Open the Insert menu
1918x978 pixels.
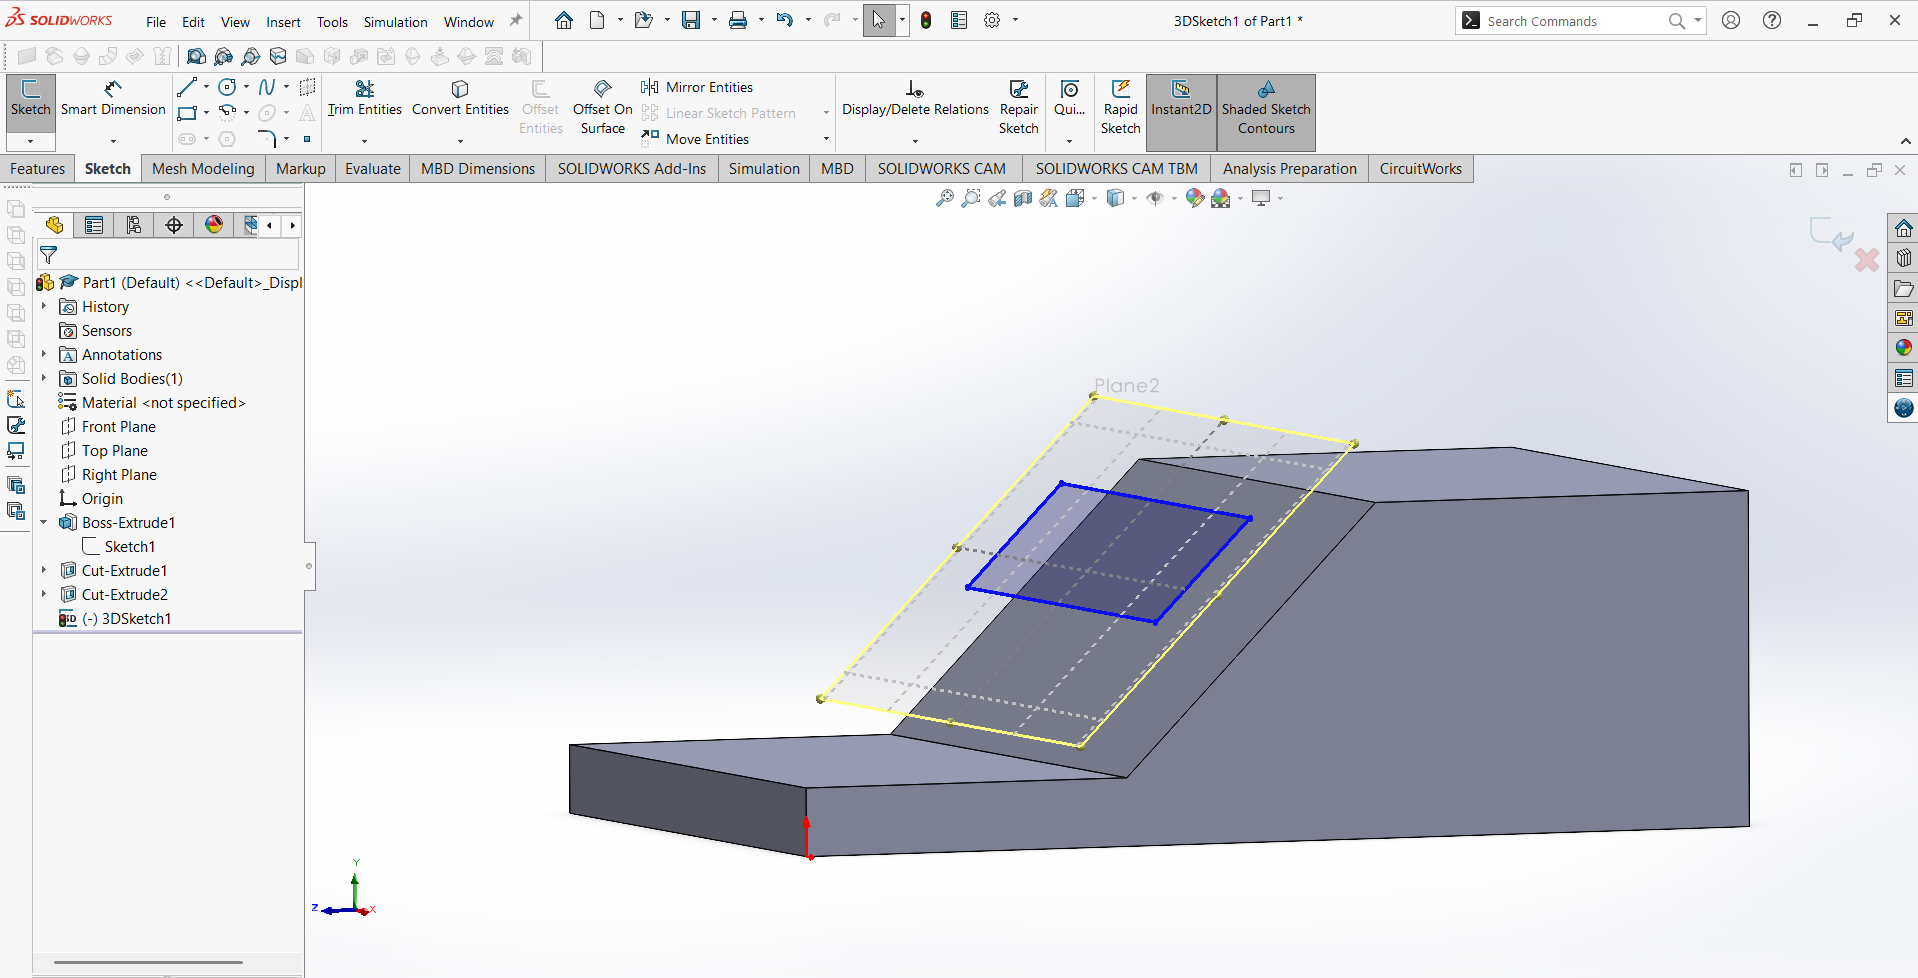coord(283,22)
